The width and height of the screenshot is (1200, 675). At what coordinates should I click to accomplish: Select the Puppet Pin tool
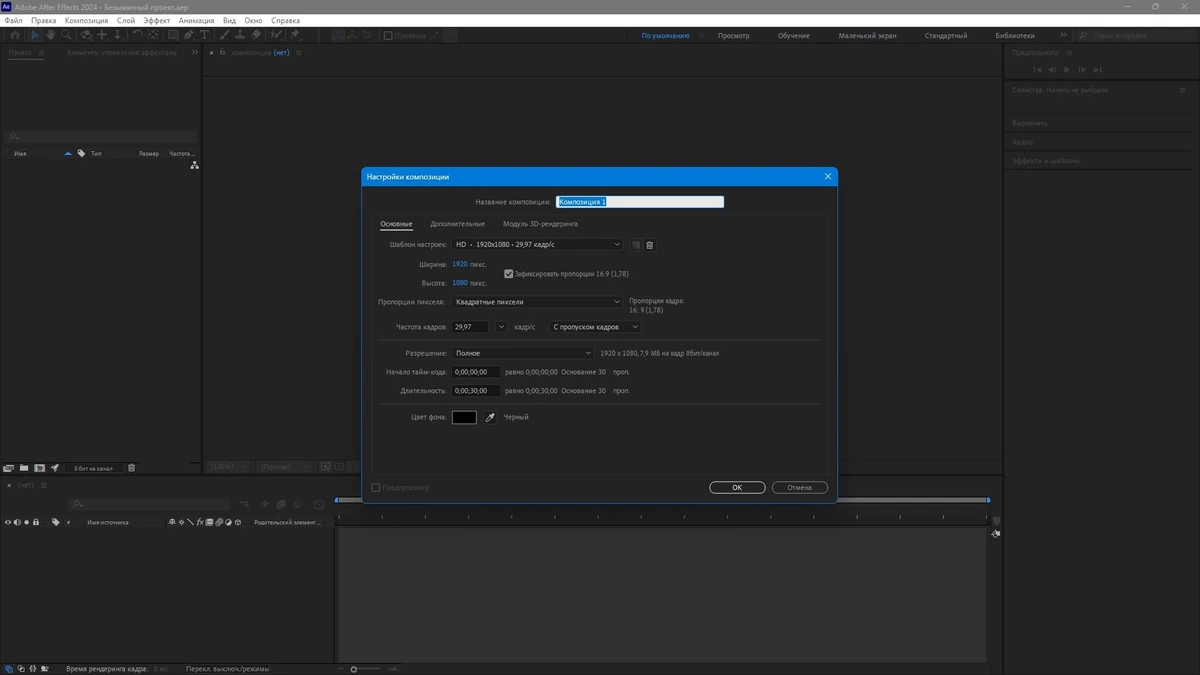click(x=295, y=35)
